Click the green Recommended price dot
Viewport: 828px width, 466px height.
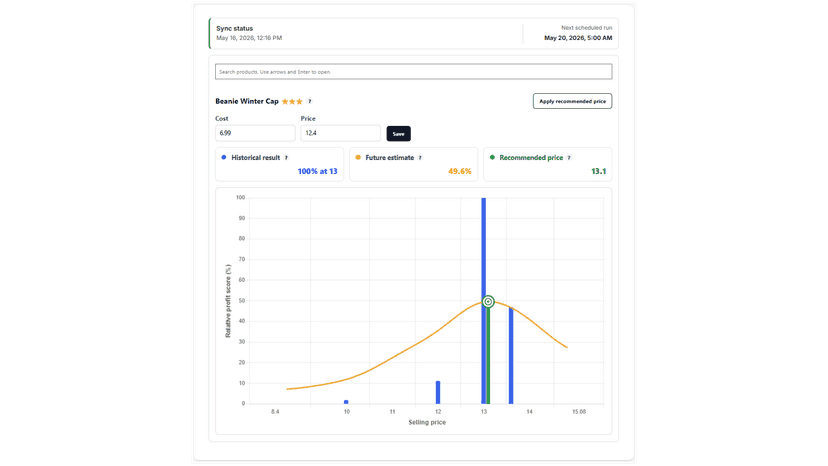(492, 157)
